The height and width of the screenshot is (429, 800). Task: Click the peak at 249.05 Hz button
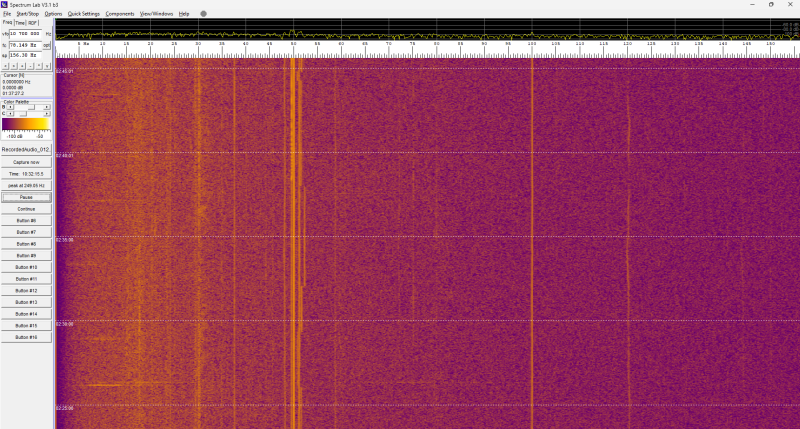click(x=26, y=186)
